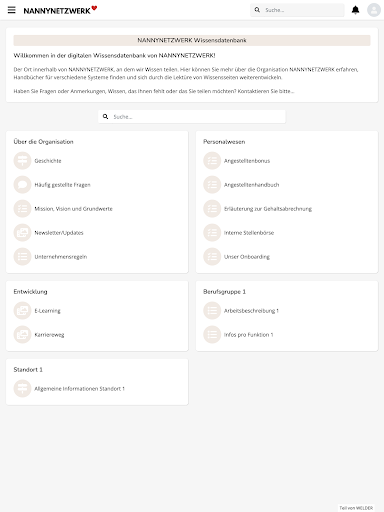The image size is (384, 512).
Task: Open Mission, Vision und Grundwerte page
Action: 73,209
